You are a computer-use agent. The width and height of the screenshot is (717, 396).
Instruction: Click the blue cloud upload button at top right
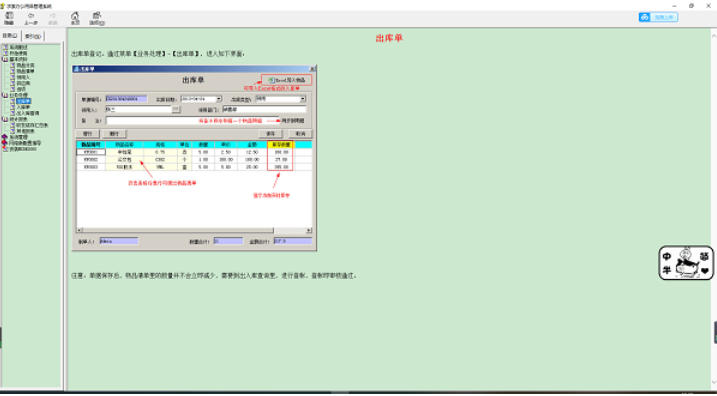[x=658, y=17]
